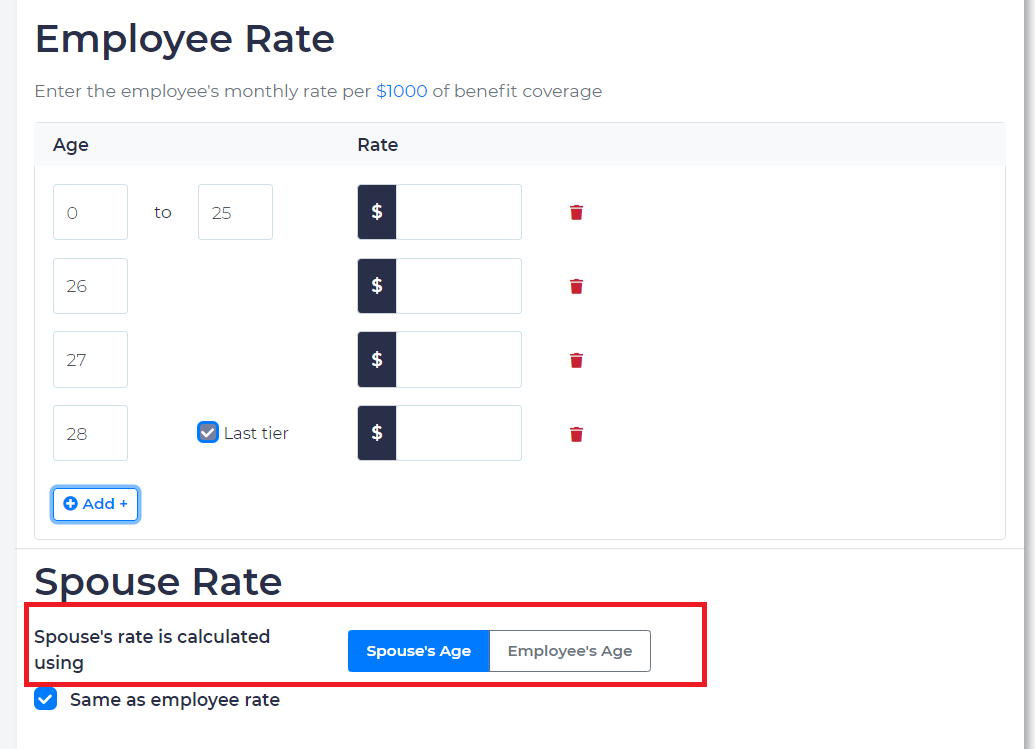Click trash icon for age 26 row
1035x749 pixels.
click(576, 286)
